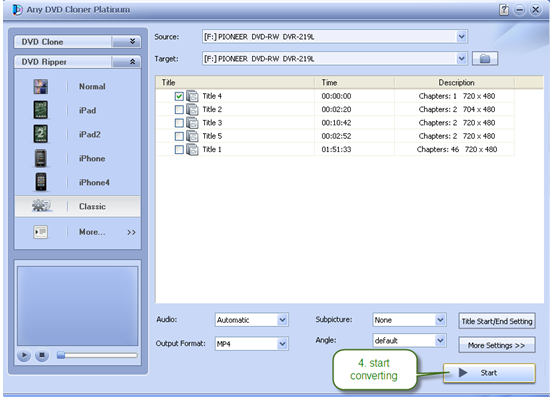Play the preview video
550x397 pixels.
[x=24, y=355]
